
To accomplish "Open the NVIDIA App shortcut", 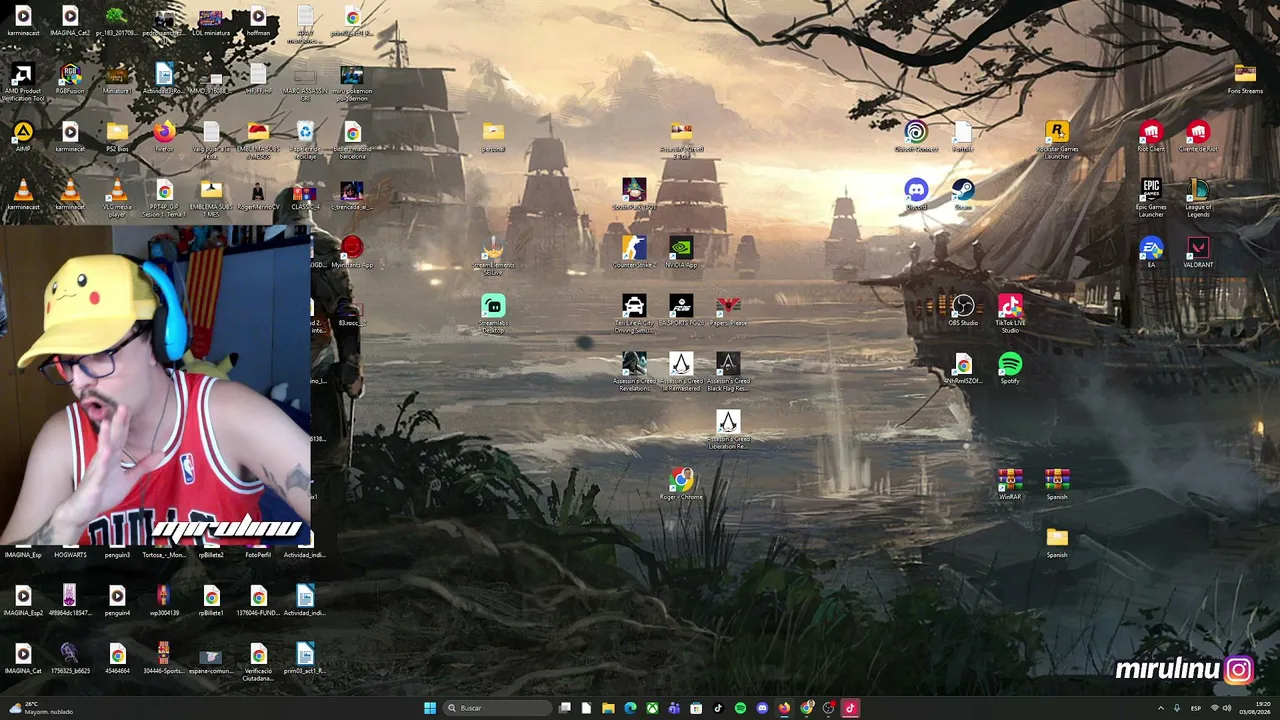I will (681, 254).
